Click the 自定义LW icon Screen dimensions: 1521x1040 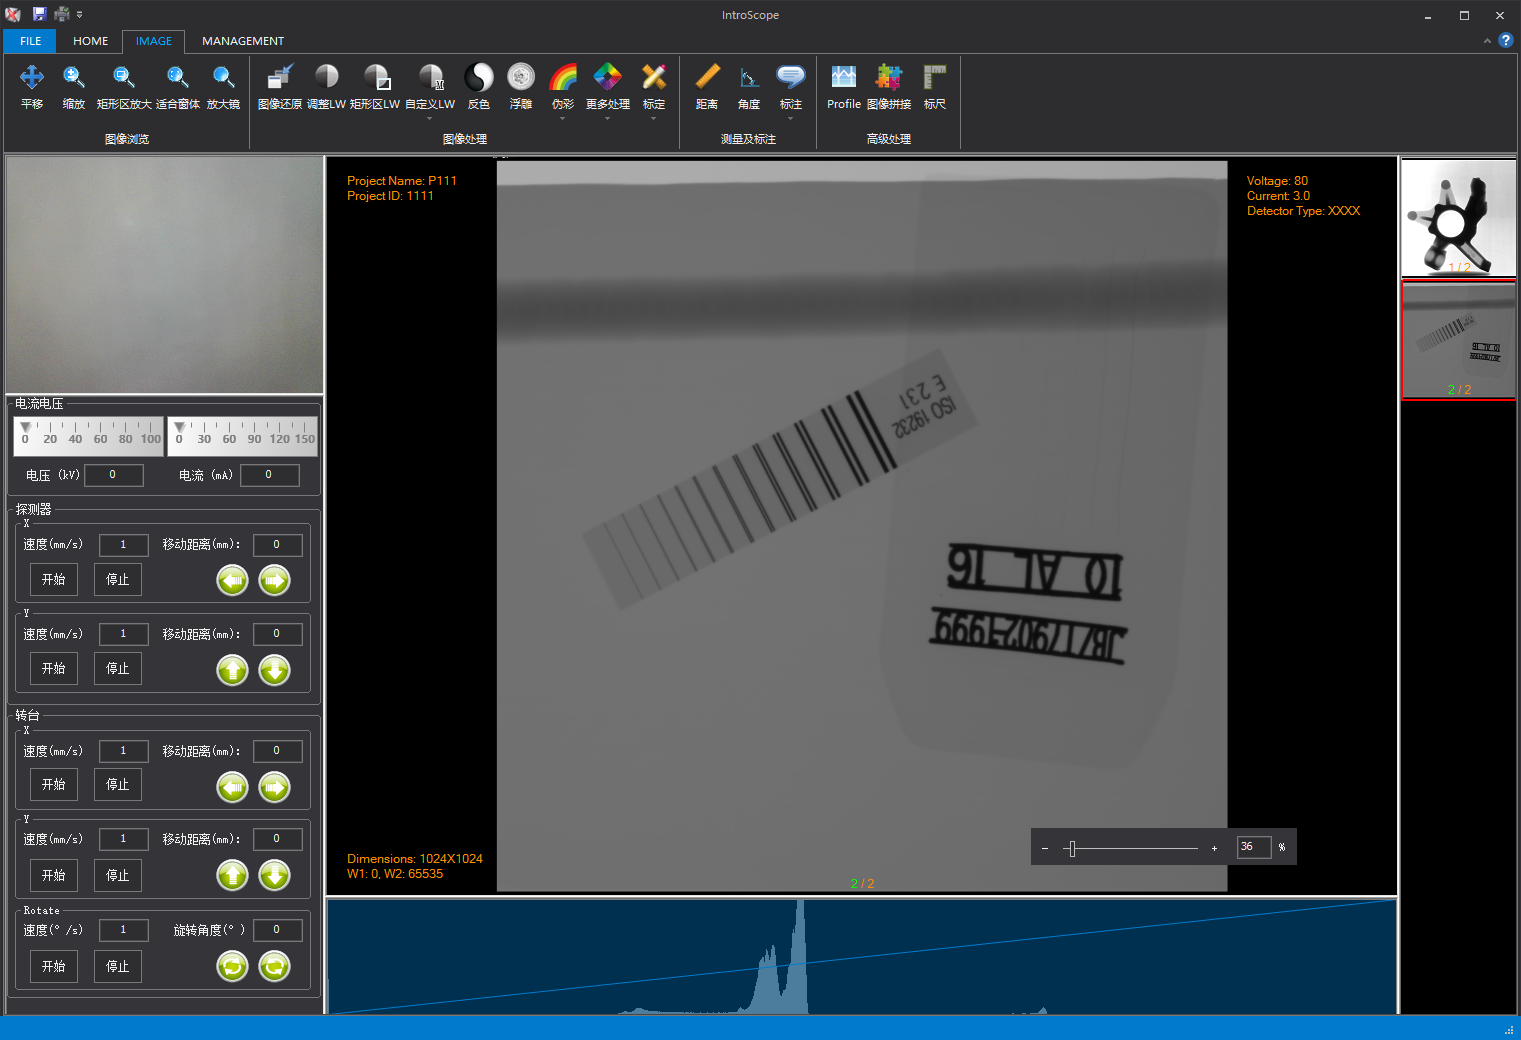point(430,87)
